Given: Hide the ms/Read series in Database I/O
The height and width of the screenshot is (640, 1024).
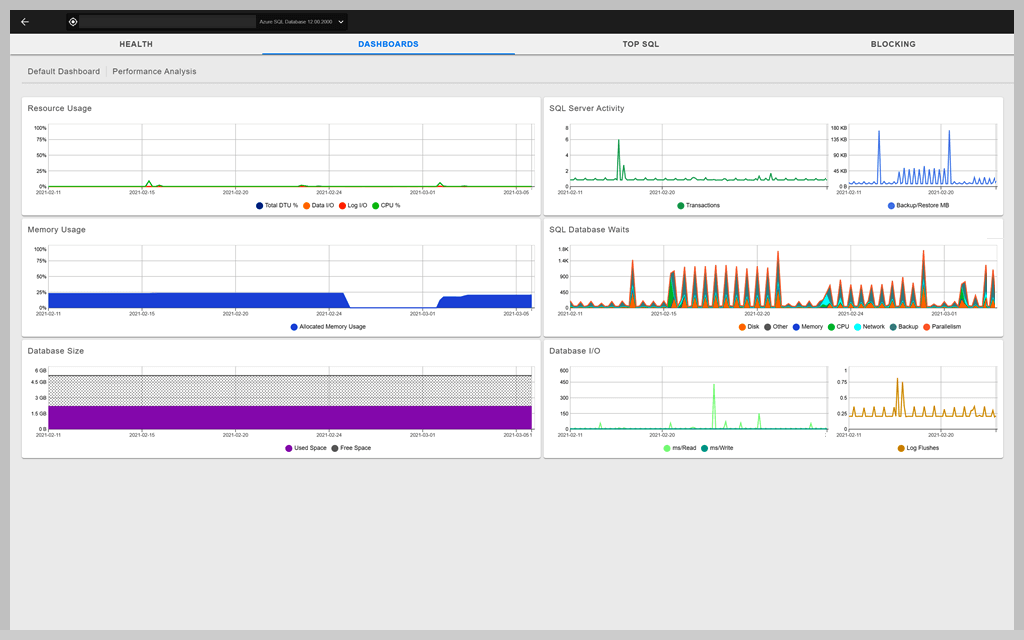Looking at the screenshot, I should 680,446.
